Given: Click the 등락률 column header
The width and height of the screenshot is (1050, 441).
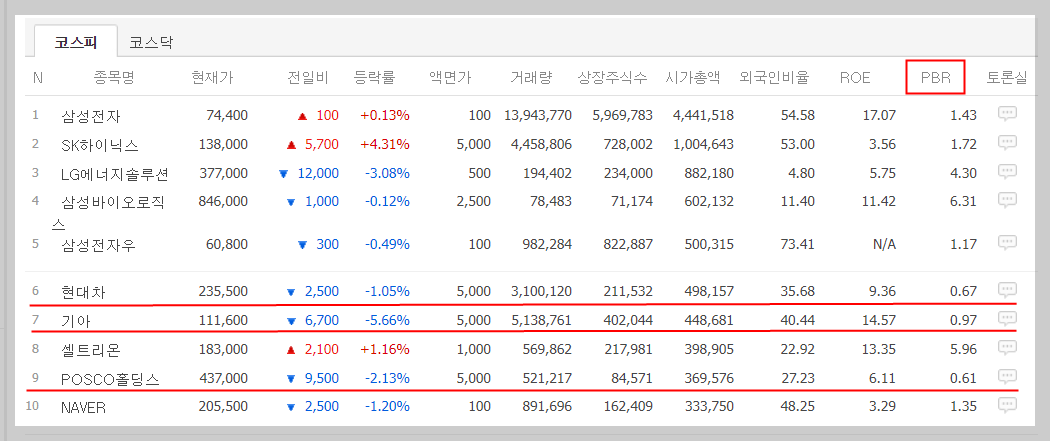Looking at the screenshot, I should pyautogui.click(x=374, y=78).
